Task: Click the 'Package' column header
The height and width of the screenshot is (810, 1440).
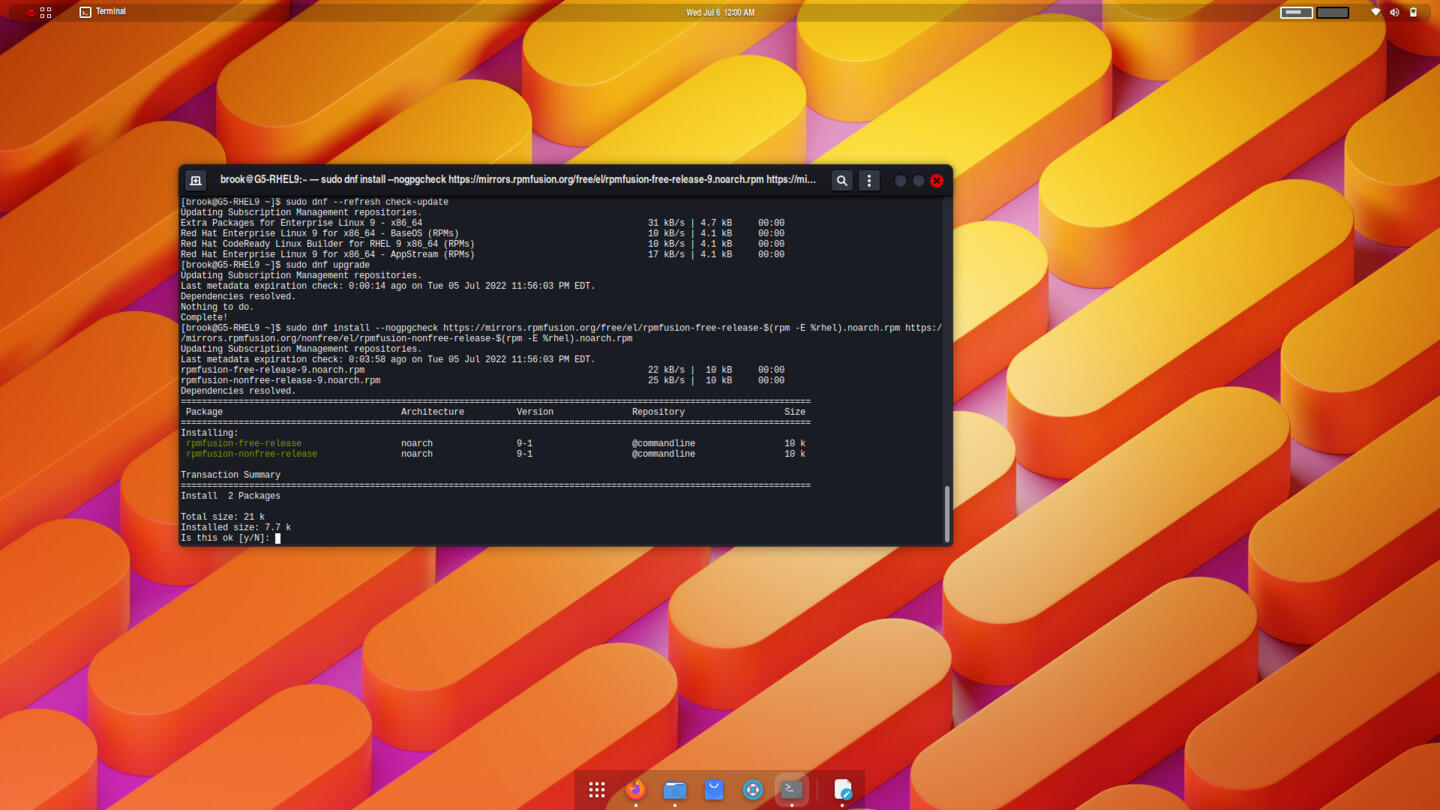Action: (x=204, y=412)
